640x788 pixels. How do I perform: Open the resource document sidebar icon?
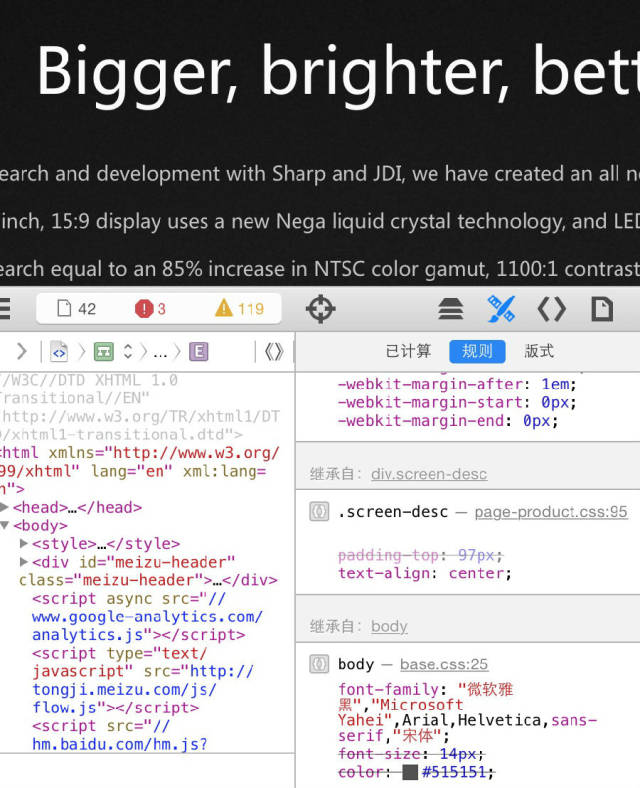point(602,309)
